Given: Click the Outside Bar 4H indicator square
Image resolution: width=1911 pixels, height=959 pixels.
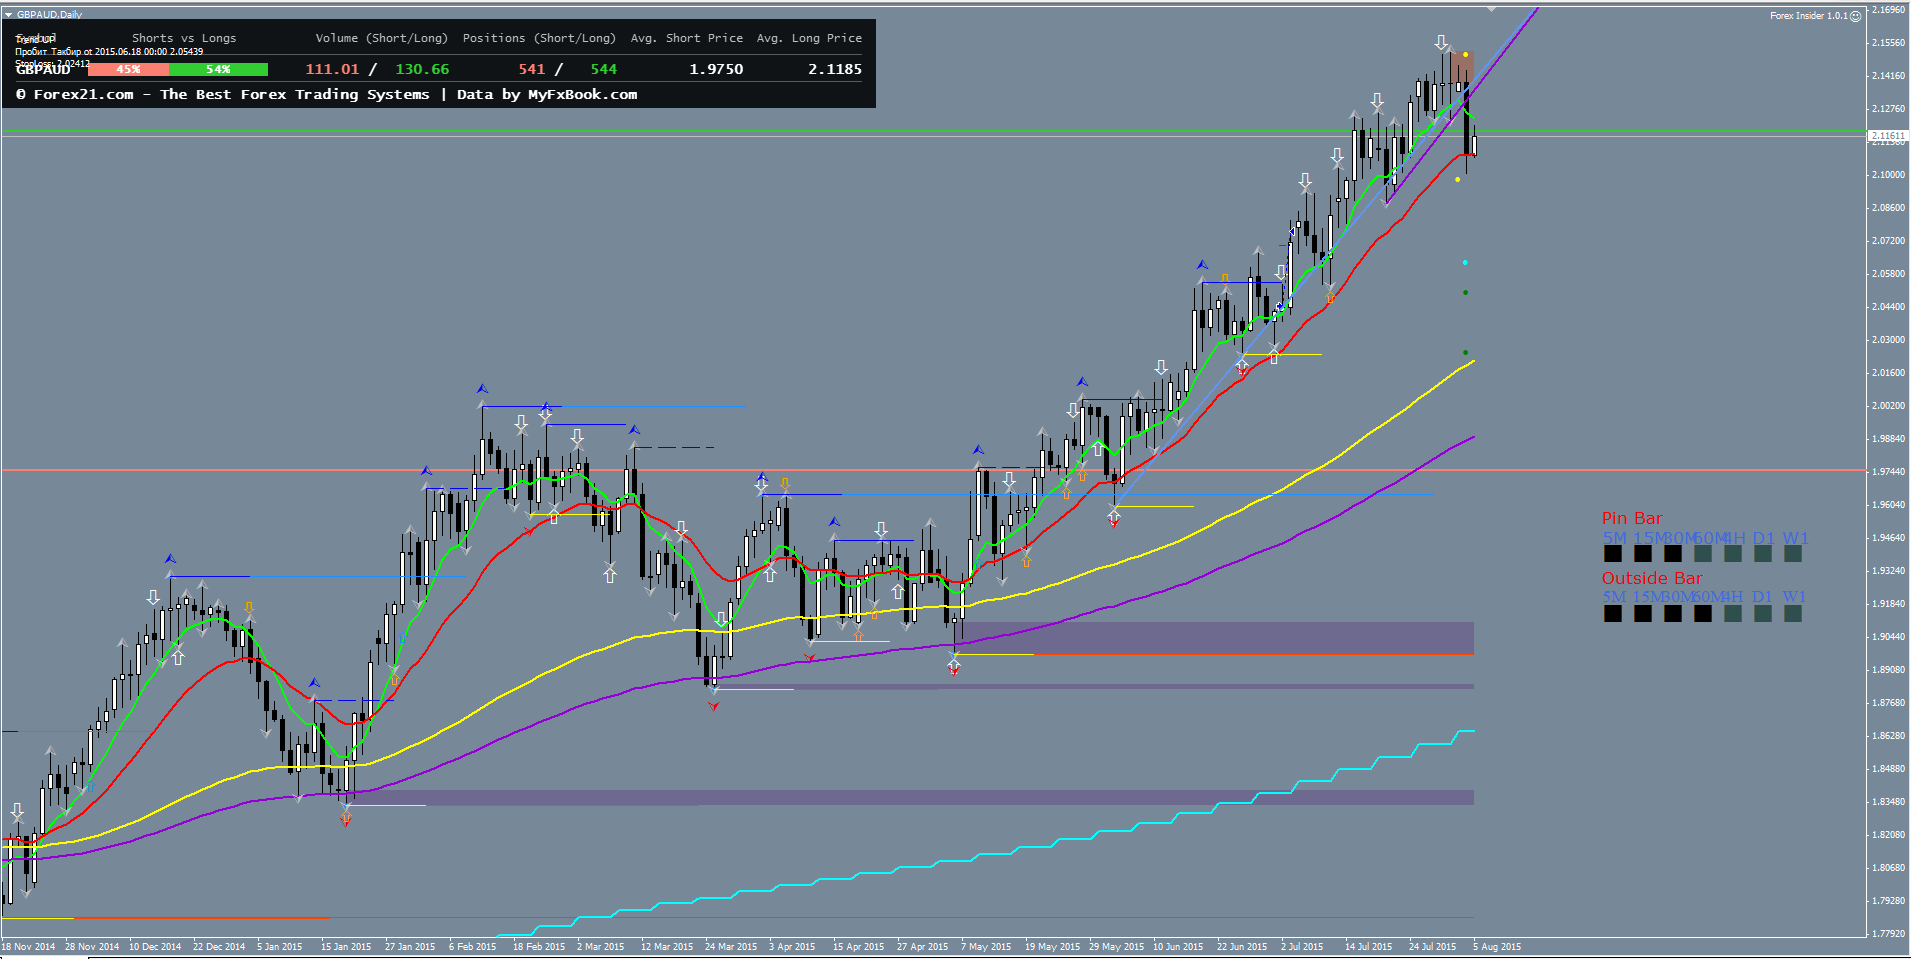Looking at the screenshot, I should click(1733, 613).
